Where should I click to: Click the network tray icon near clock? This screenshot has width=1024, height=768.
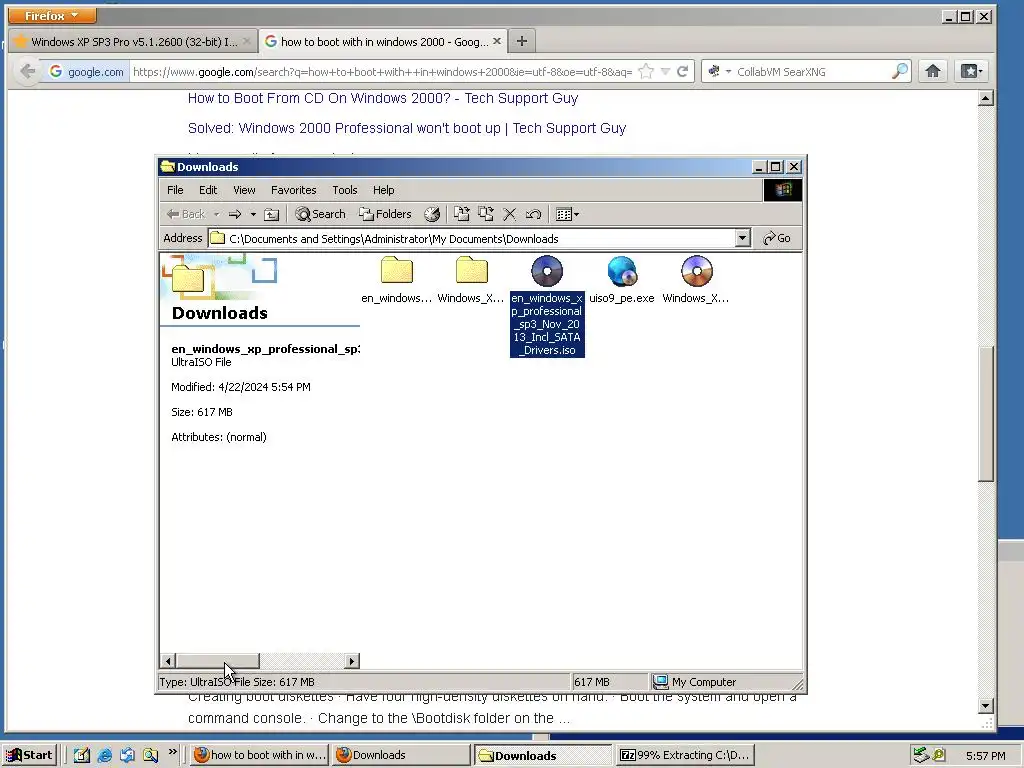click(x=921, y=755)
